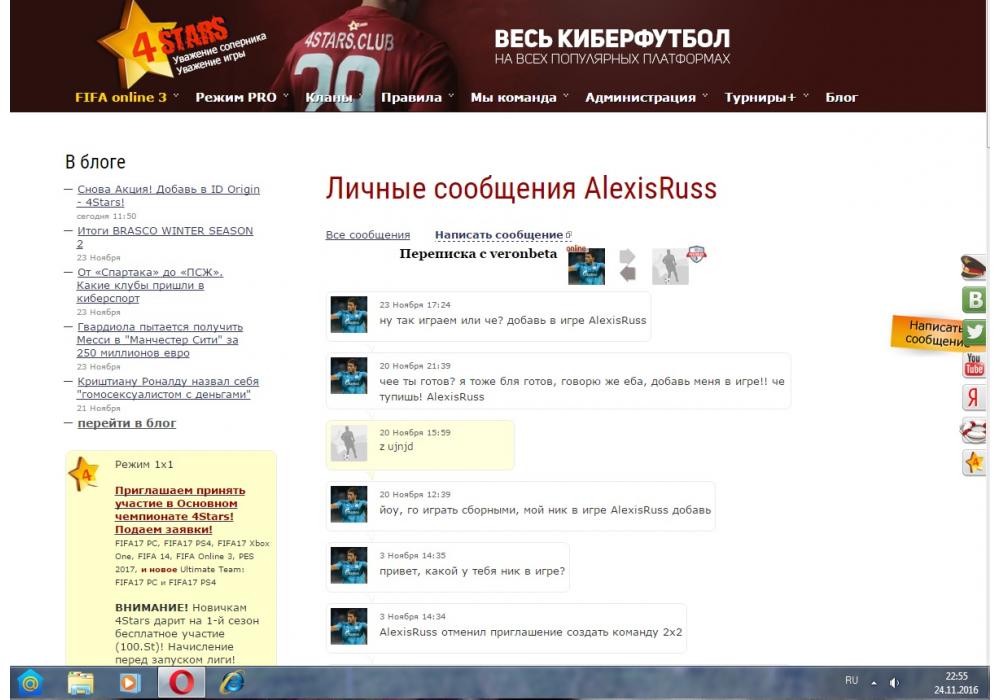Click the VK social icon in sidebar
The image size is (1000, 700).
tap(974, 299)
